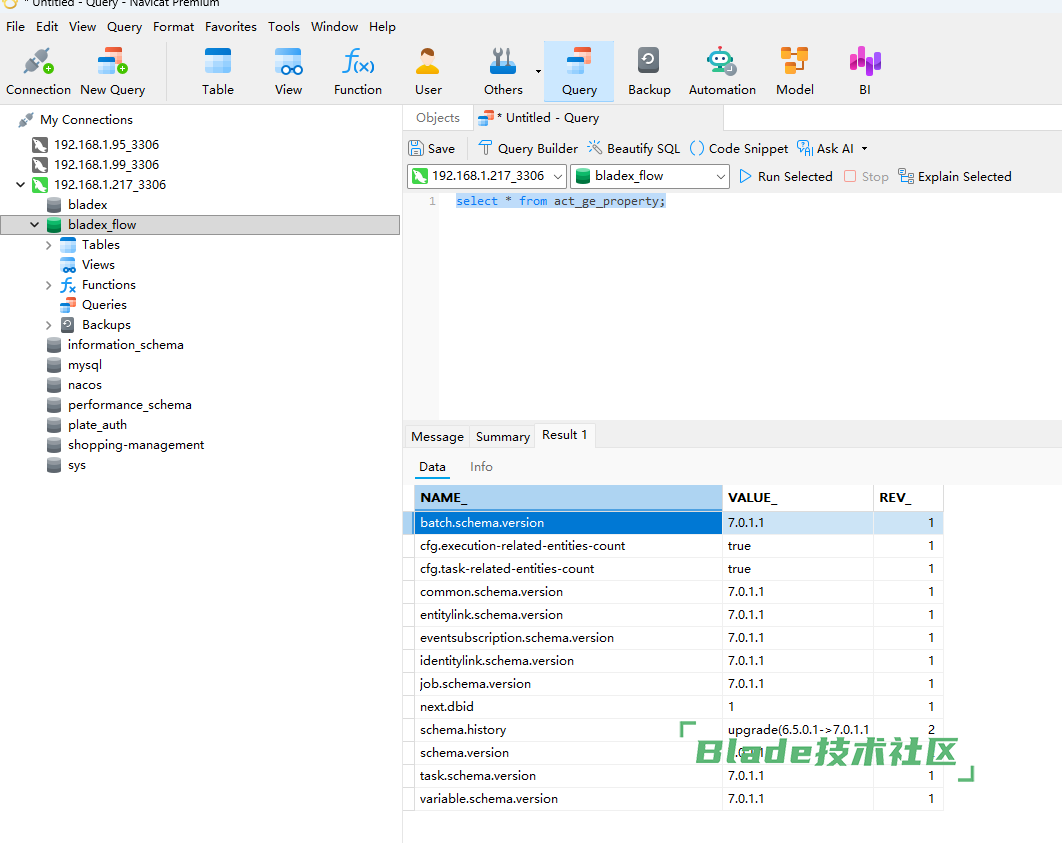This screenshot has width=1062, height=843.
Task: Open the Format menu
Action: tap(173, 26)
